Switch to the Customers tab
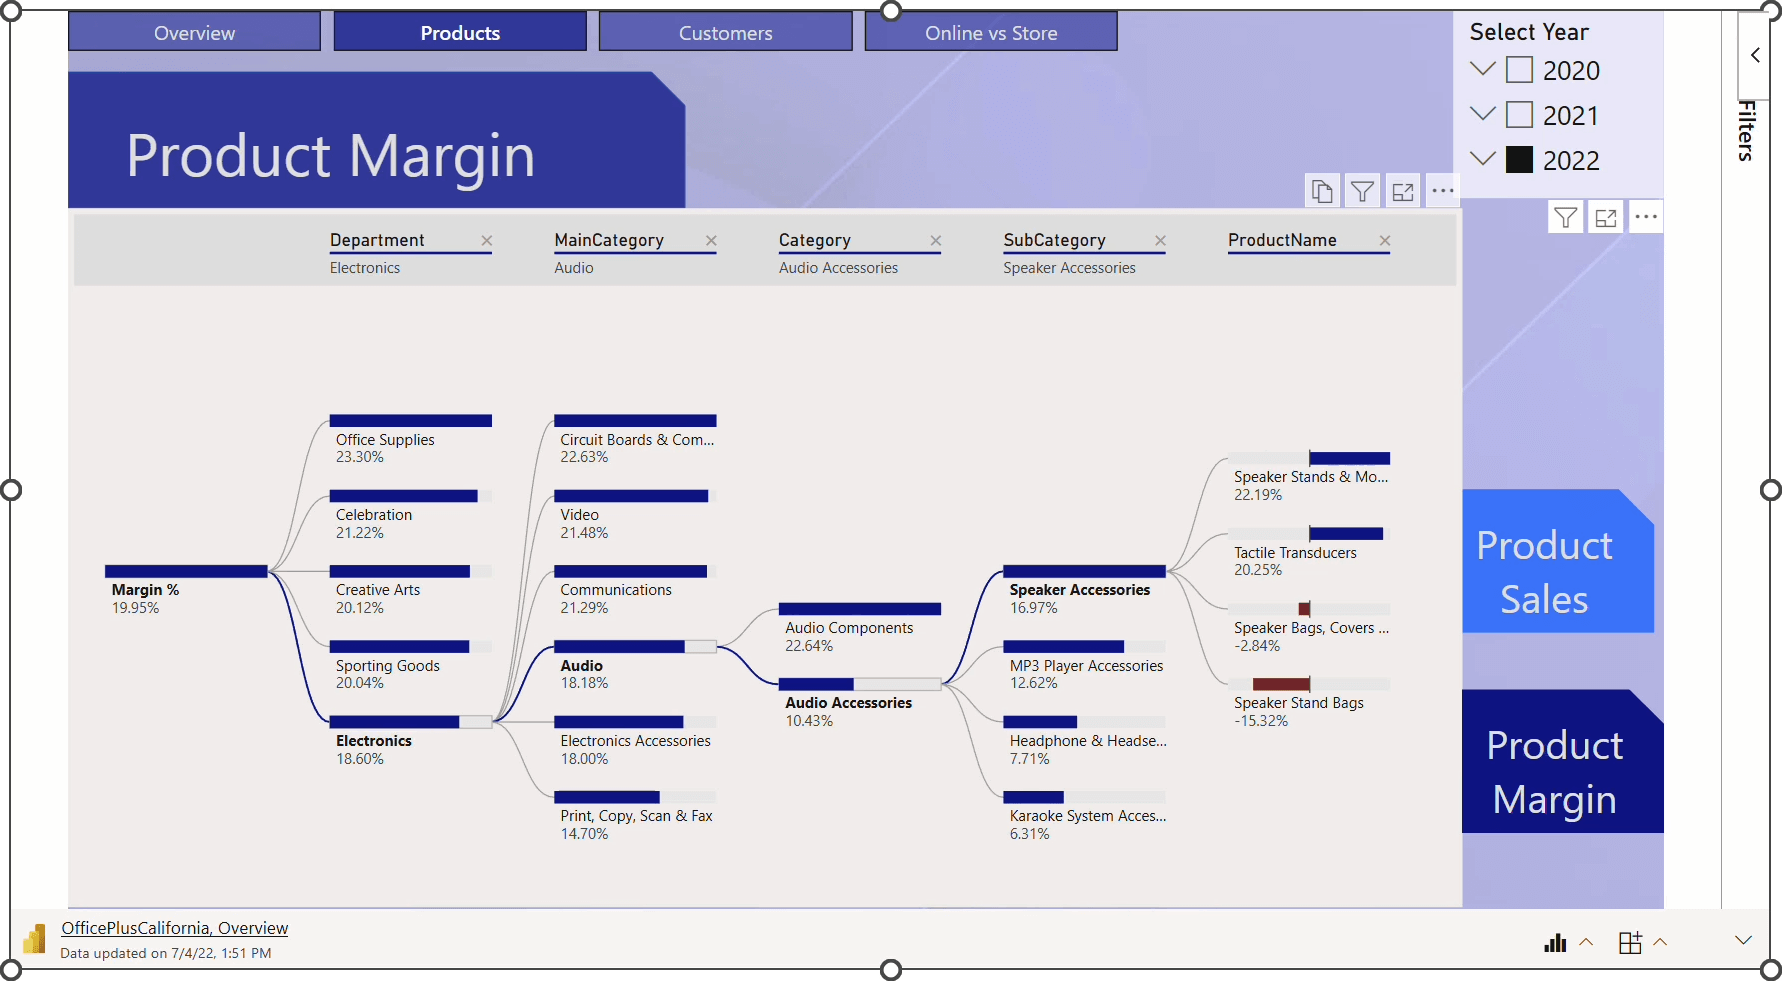 [x=725, y=33]
